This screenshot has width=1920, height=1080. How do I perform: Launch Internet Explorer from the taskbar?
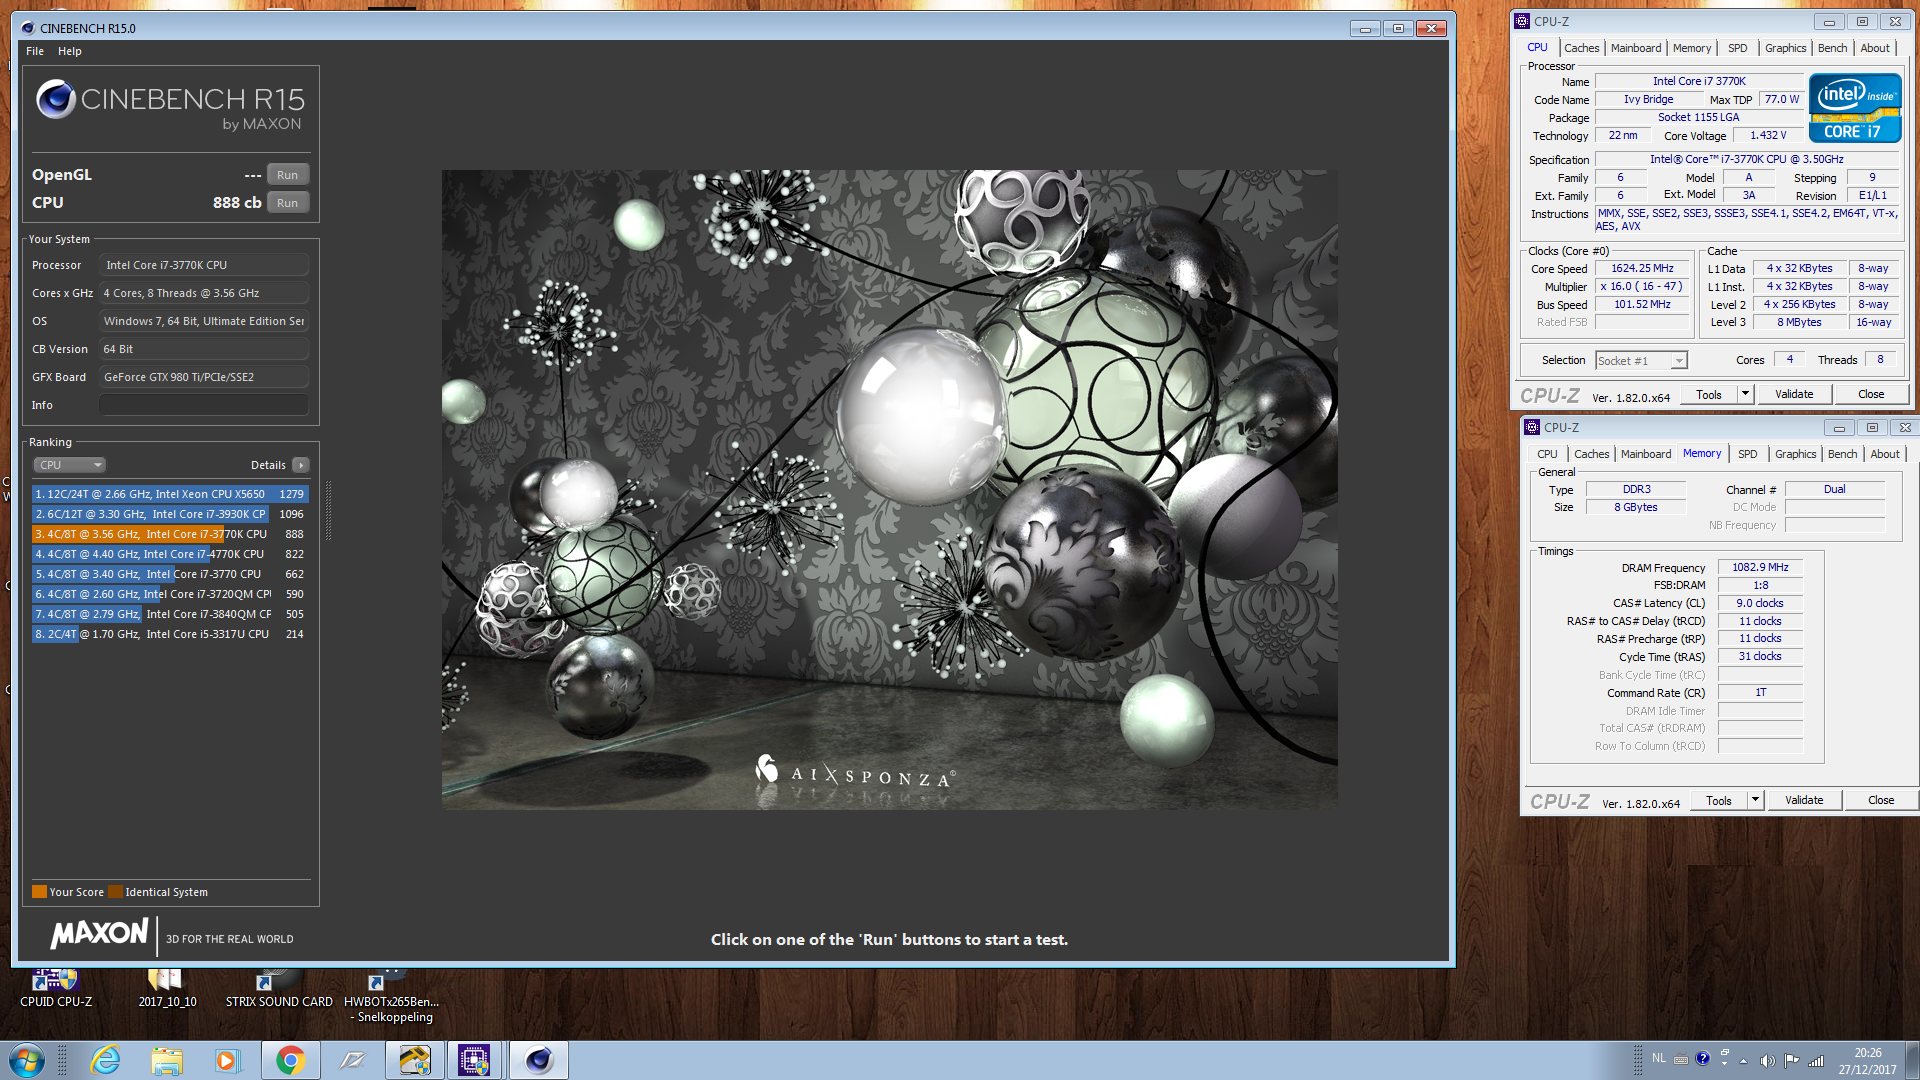tap(104, 1060)
